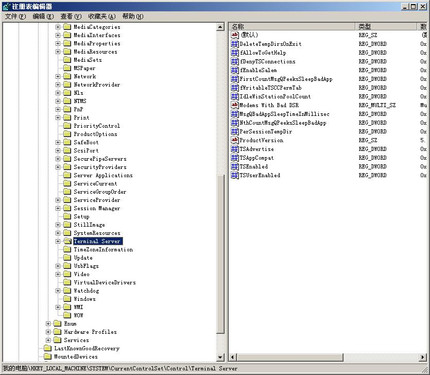Open the 查看(V) menu

71,16
